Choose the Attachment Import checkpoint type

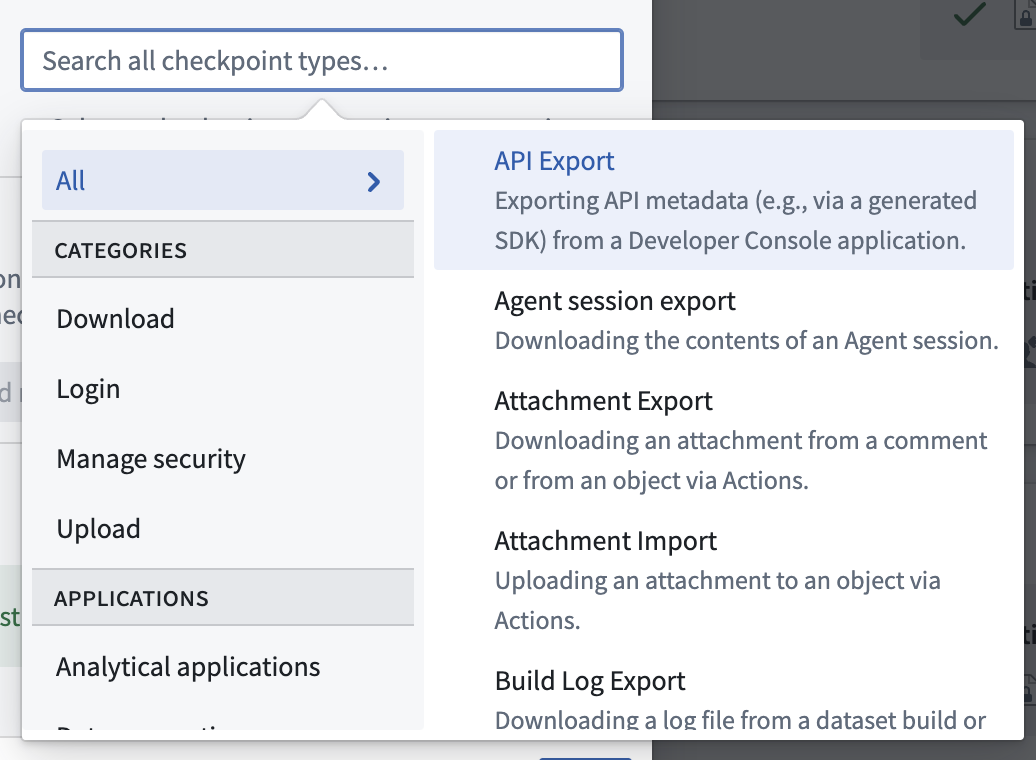[x=723, y=580]
